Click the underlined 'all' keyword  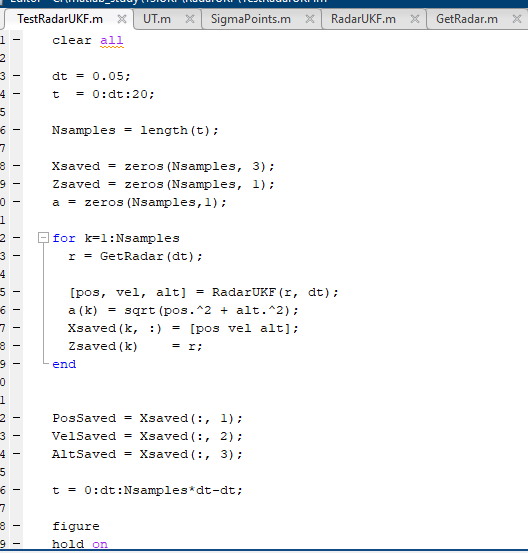point(112,41)
